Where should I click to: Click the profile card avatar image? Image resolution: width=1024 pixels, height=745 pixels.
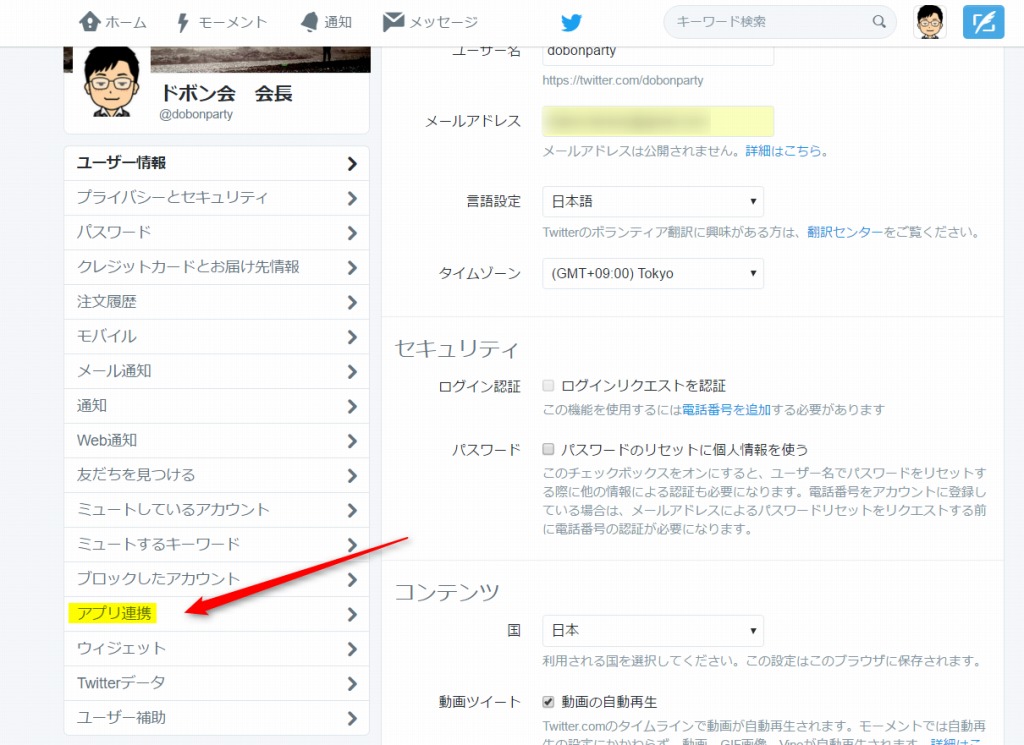[x=112, y=82]
